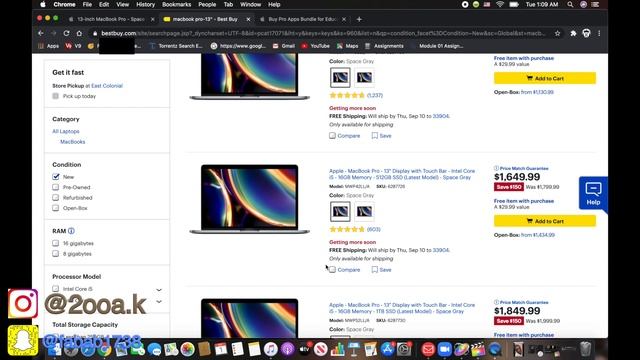Add the $1,649.99 MacBook Pro to cart
Screen dimensions: 640x360
544,221
